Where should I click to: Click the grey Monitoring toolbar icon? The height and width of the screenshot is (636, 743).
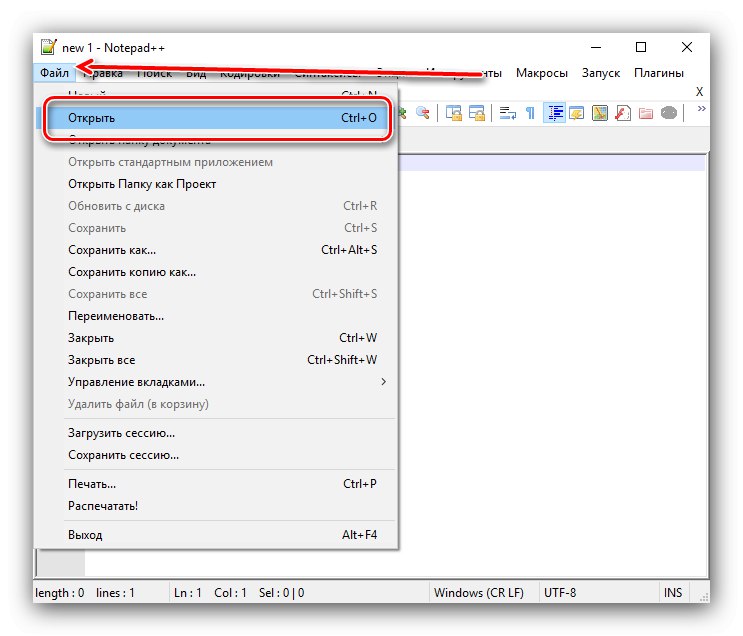(x=669, y=113)
